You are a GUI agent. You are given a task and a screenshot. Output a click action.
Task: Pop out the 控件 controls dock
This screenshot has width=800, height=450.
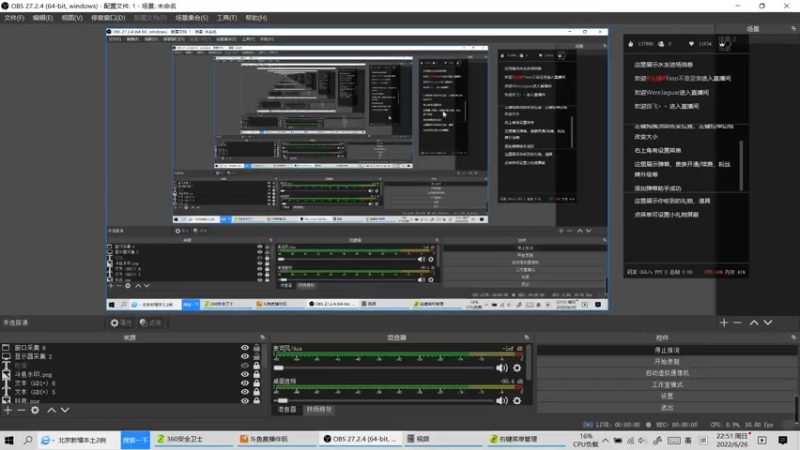click(x=793, y=337)
